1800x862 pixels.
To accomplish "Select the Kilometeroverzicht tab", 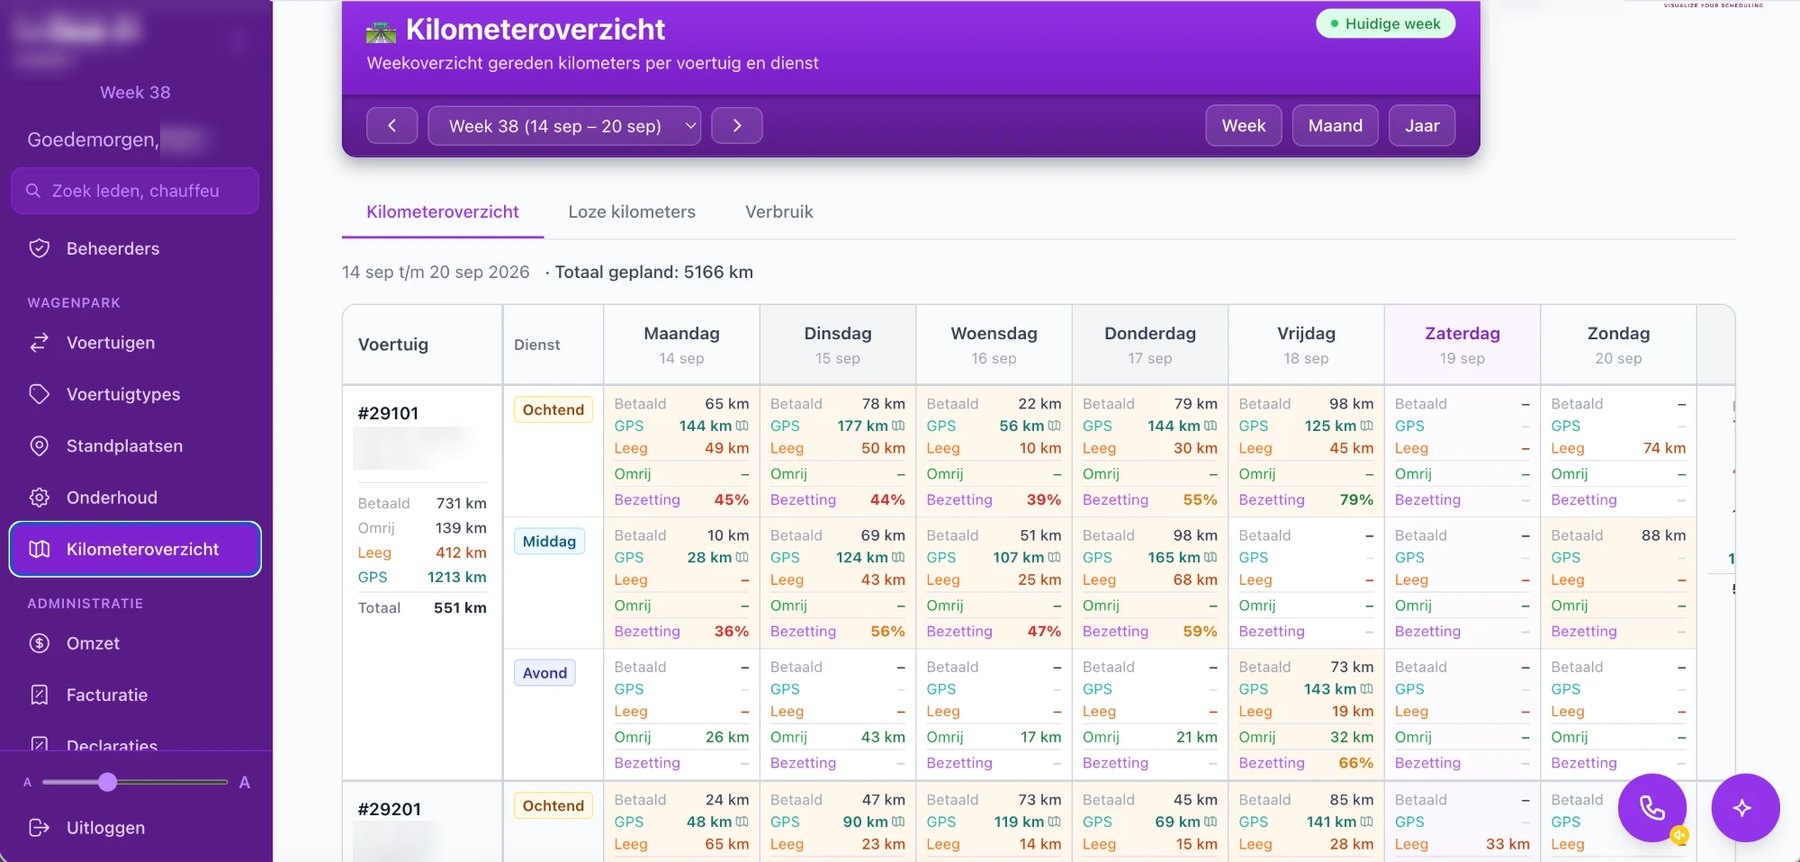I will point(443,212).
